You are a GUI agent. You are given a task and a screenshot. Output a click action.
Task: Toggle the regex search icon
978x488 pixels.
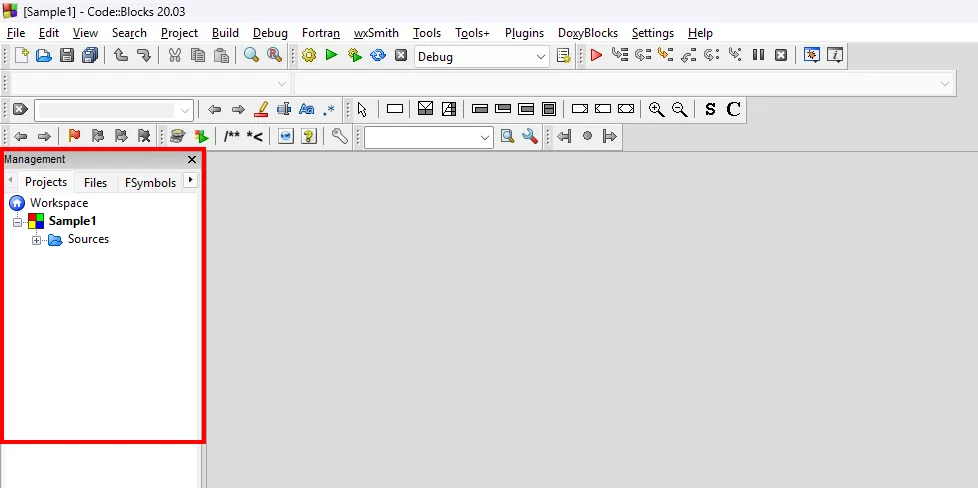pyautogui.click(x=329, y=109)
